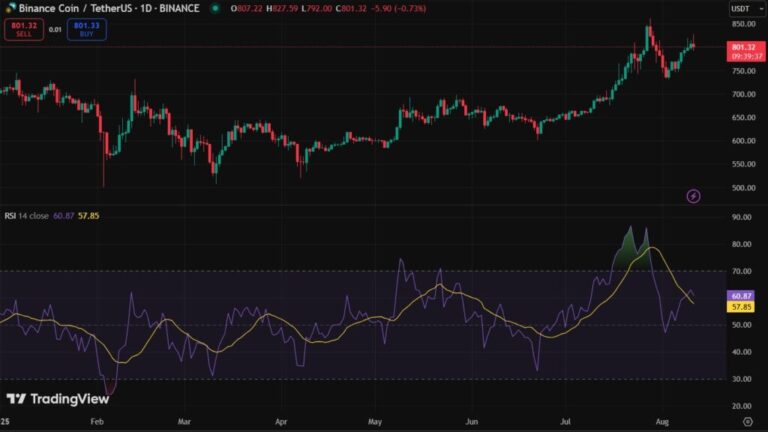
Task: Click the 700.00 price axis label
Action: point(744,94)
